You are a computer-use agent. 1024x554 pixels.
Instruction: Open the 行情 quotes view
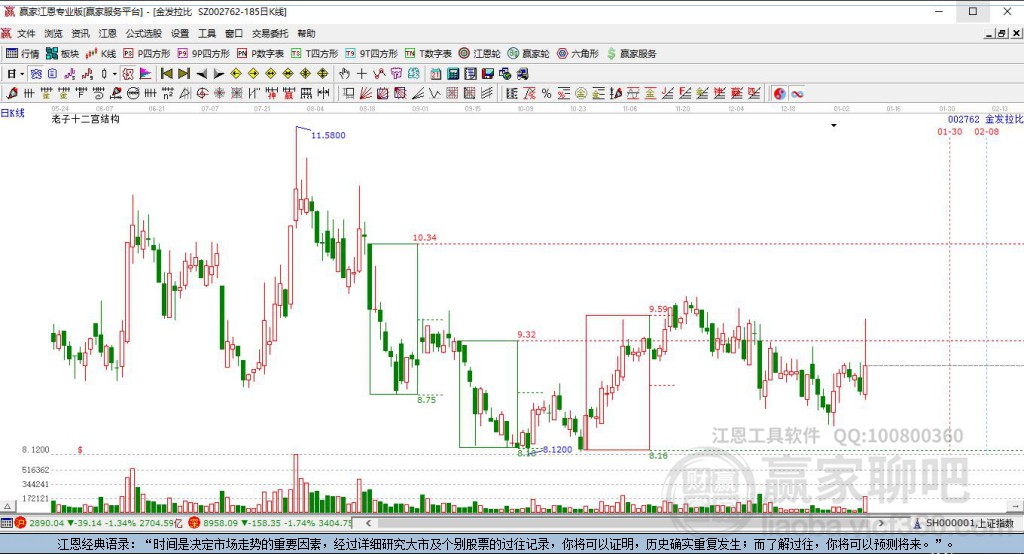tap(22, 54)
